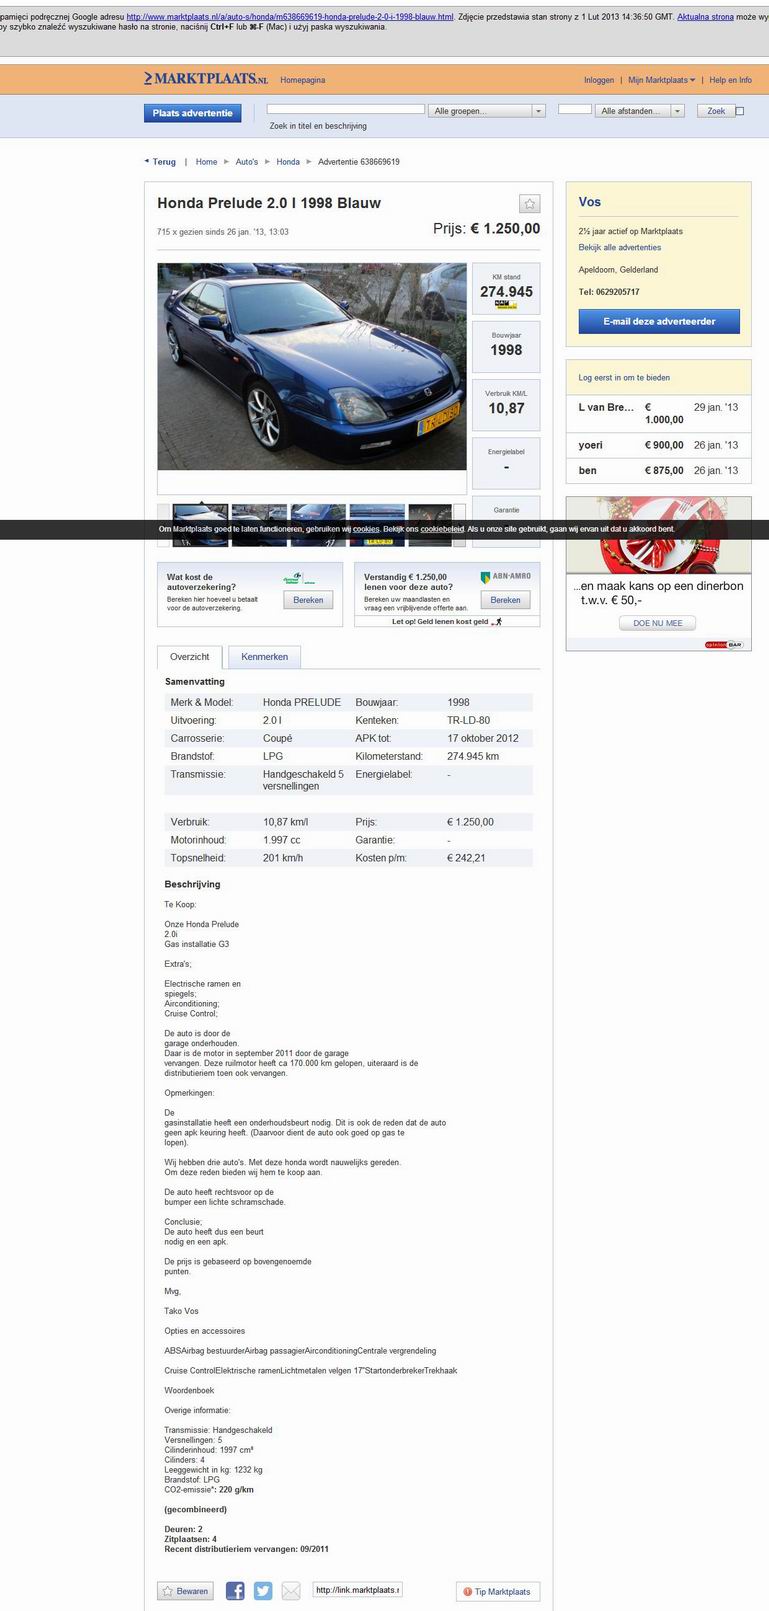Click the Tip Marktplaats button
769x1611 pixels.
[497, 1591]
